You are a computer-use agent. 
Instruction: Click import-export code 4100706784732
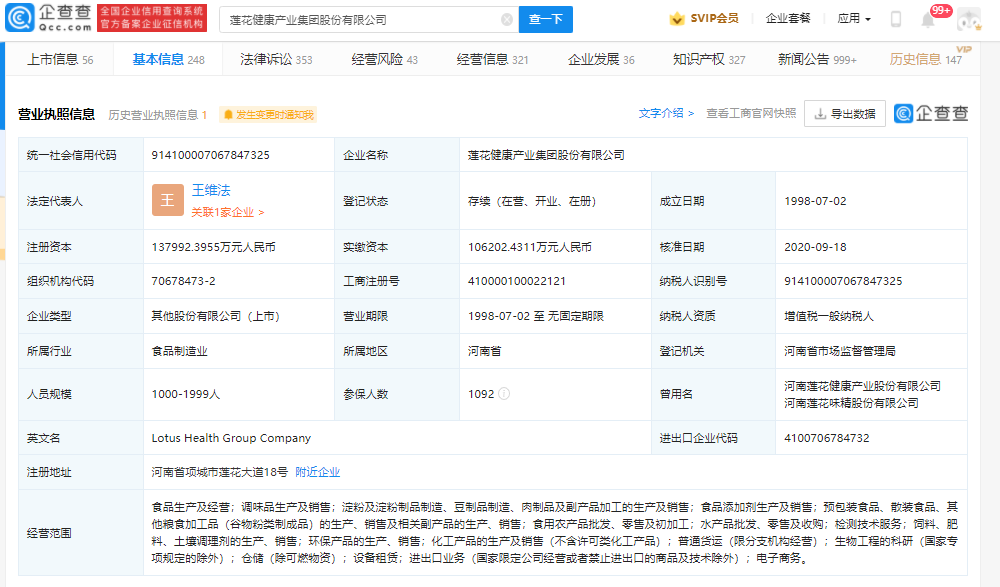[x=827, y=438]
